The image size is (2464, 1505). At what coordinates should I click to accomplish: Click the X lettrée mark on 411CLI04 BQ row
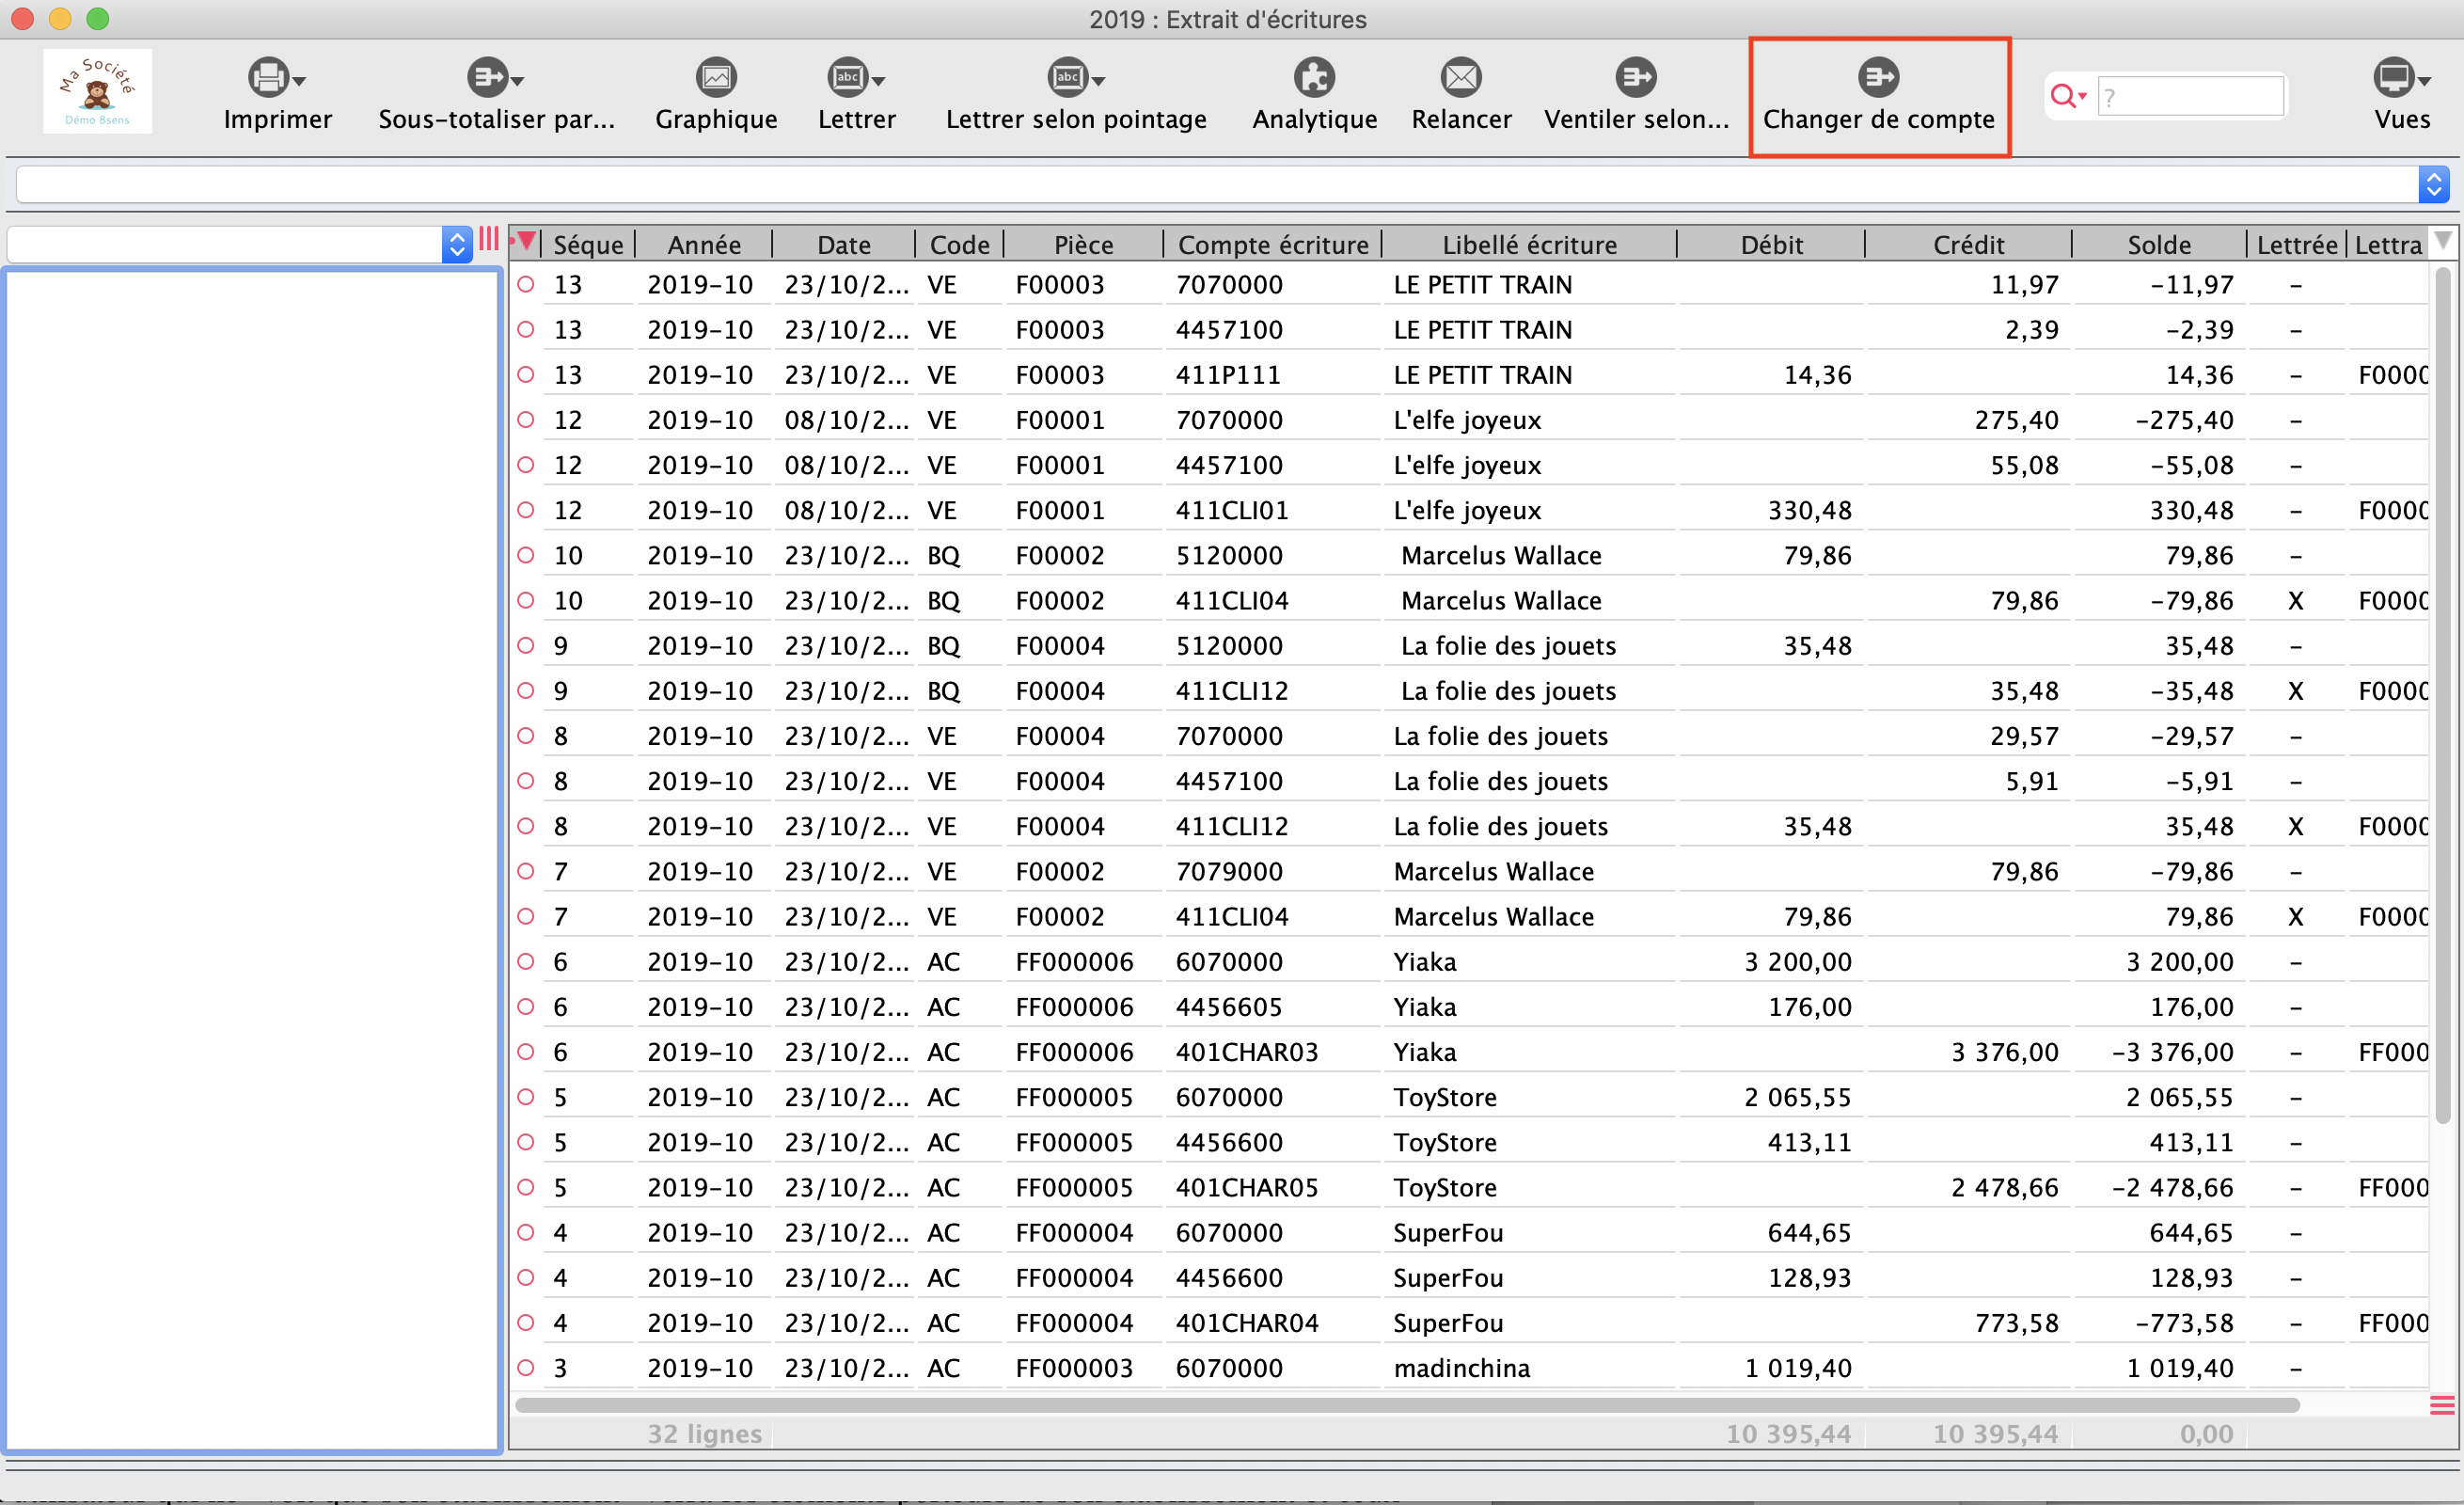tap(2296, 600)
